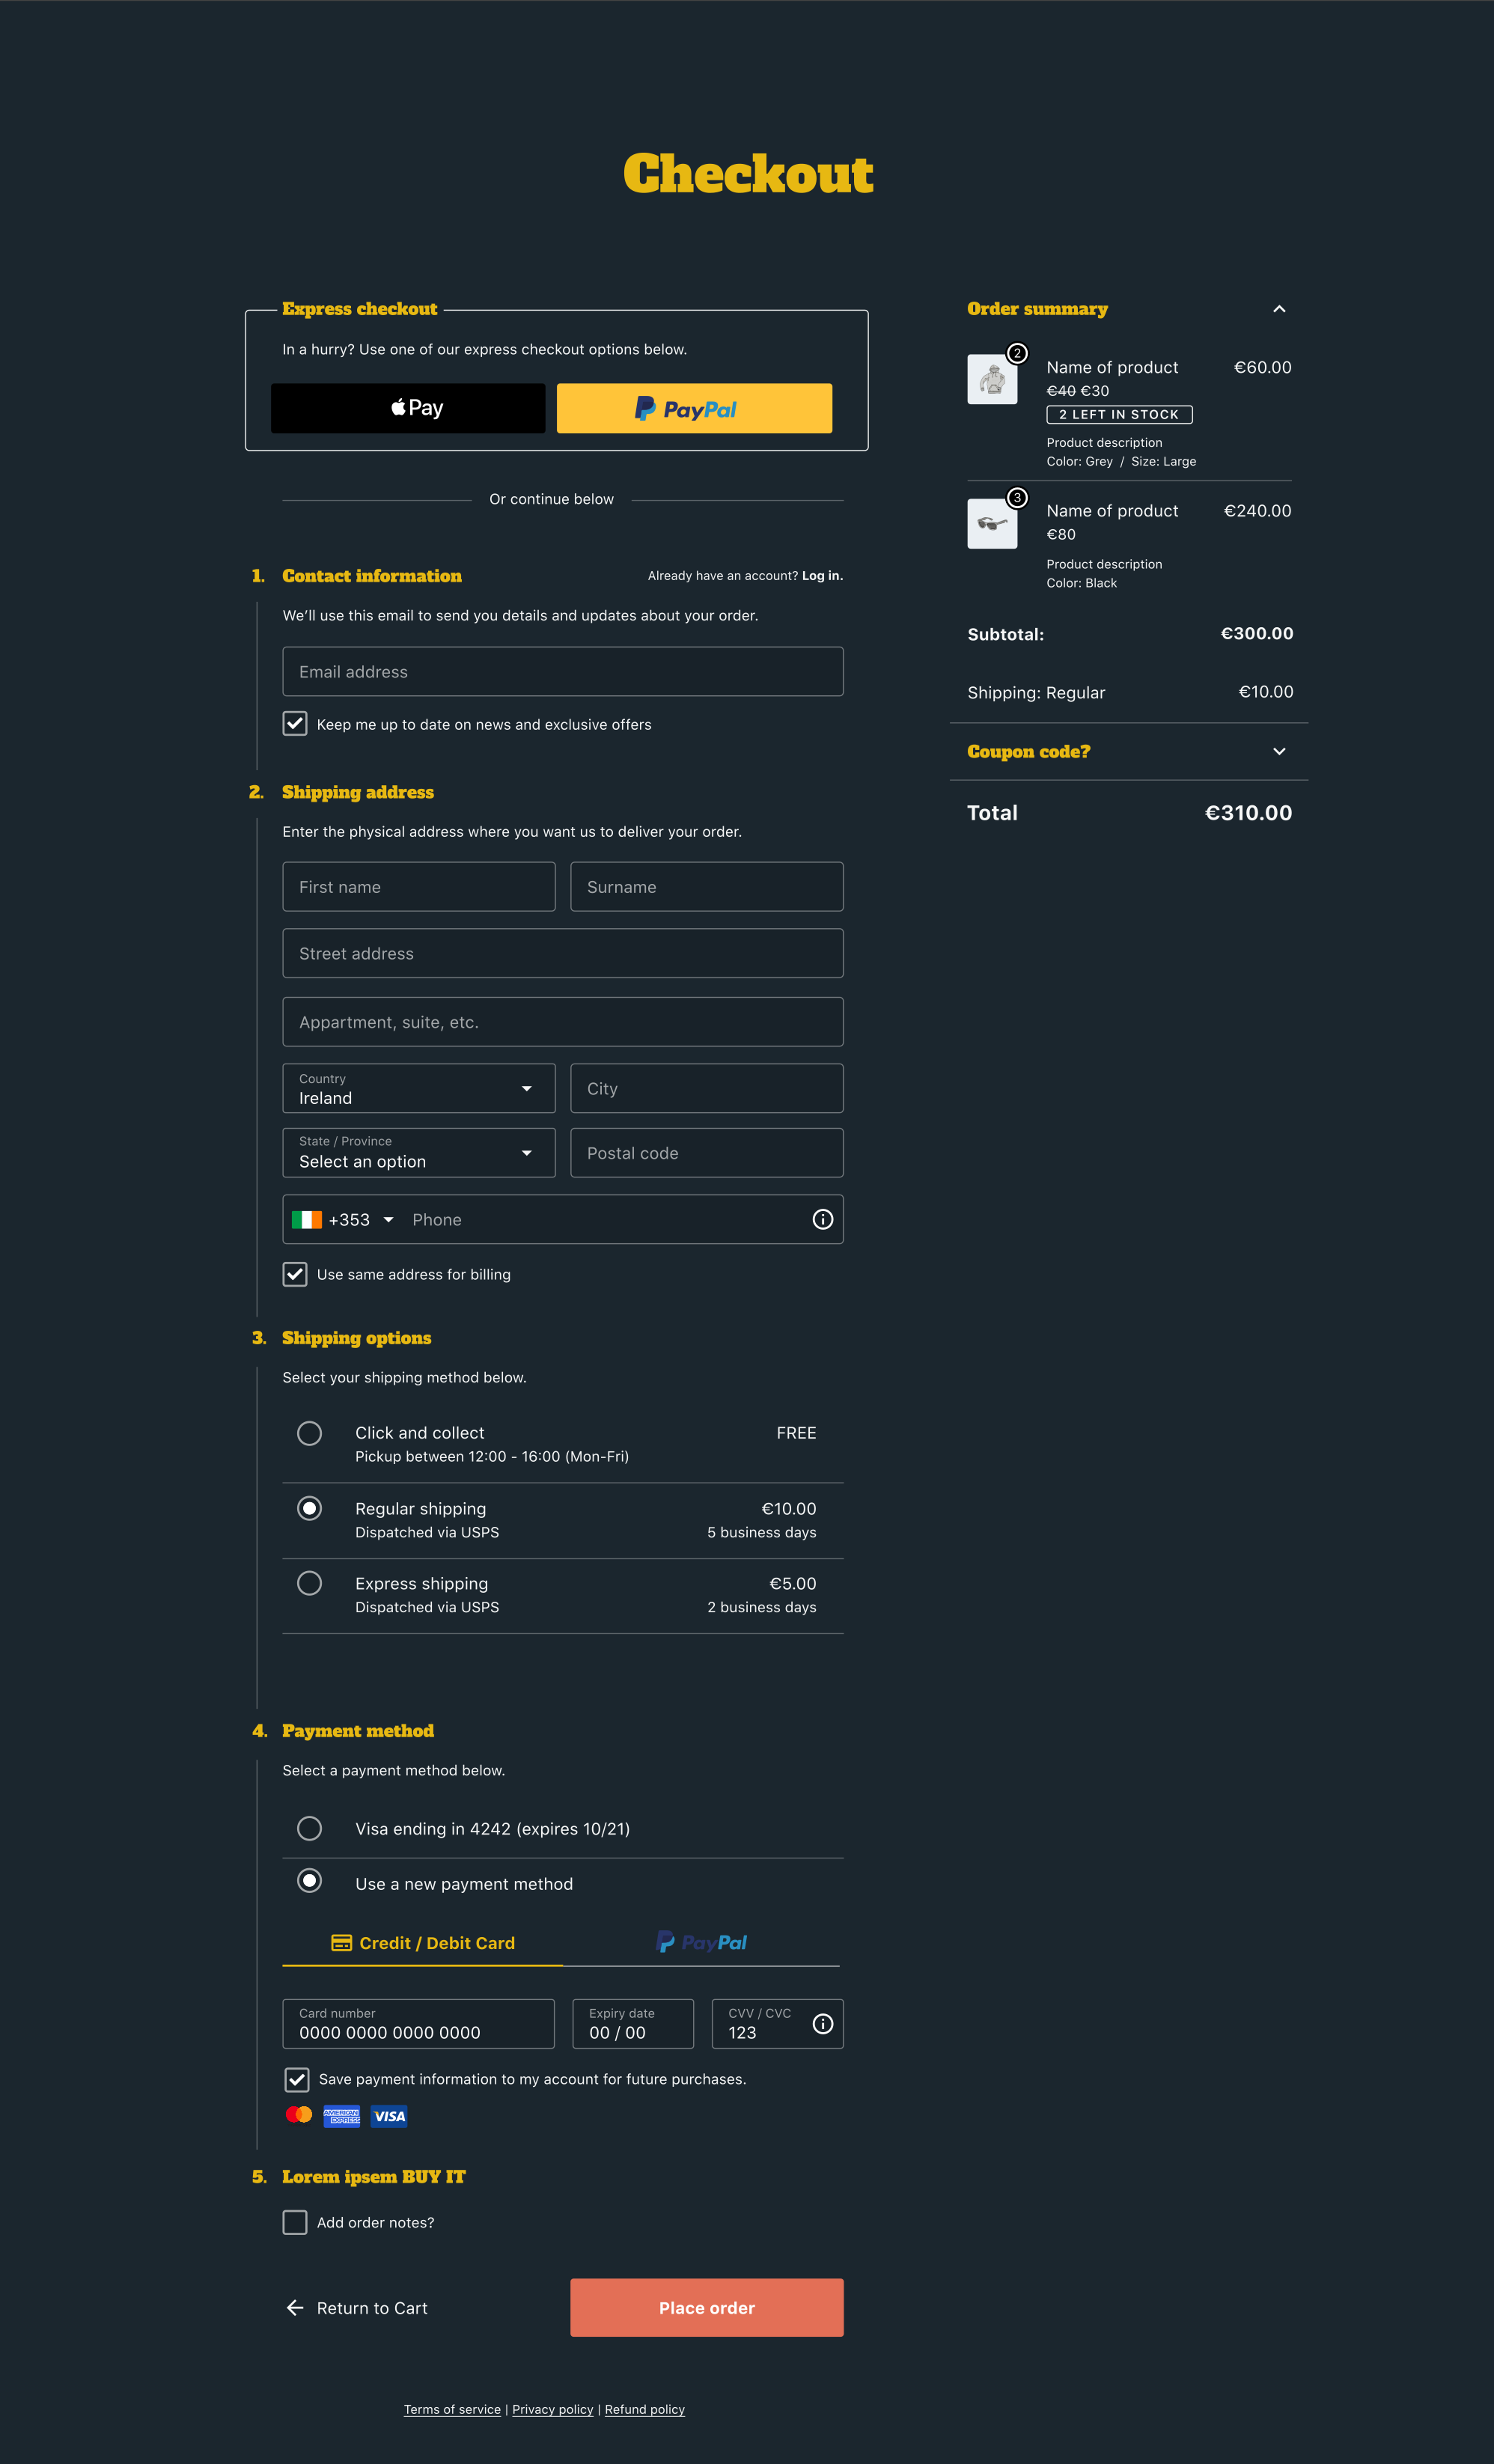Click the Email address input field
The height and width of the screenshot is (2464, 1494).
(x=562, y=671)
